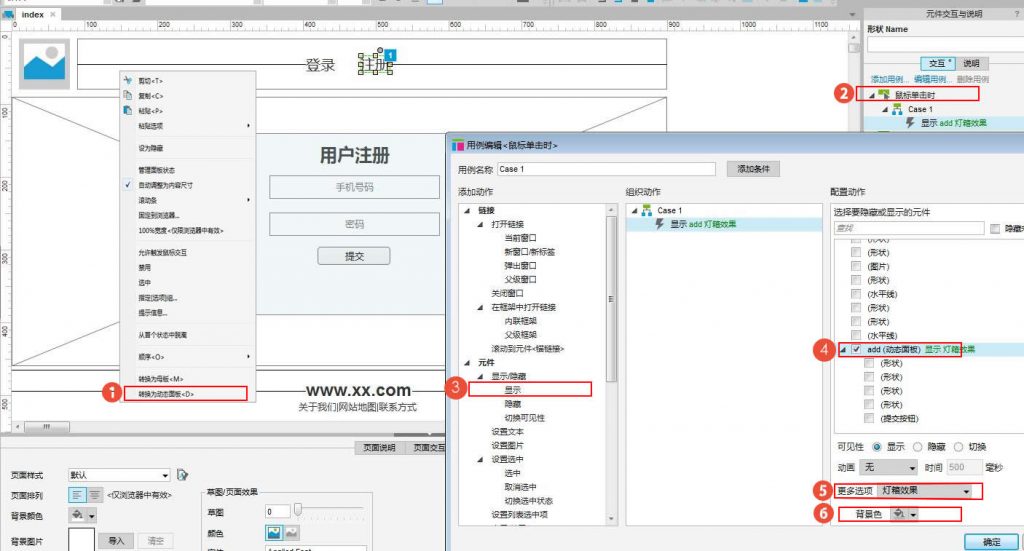Click the blue footnote badge on 注册

coord(391,55)
